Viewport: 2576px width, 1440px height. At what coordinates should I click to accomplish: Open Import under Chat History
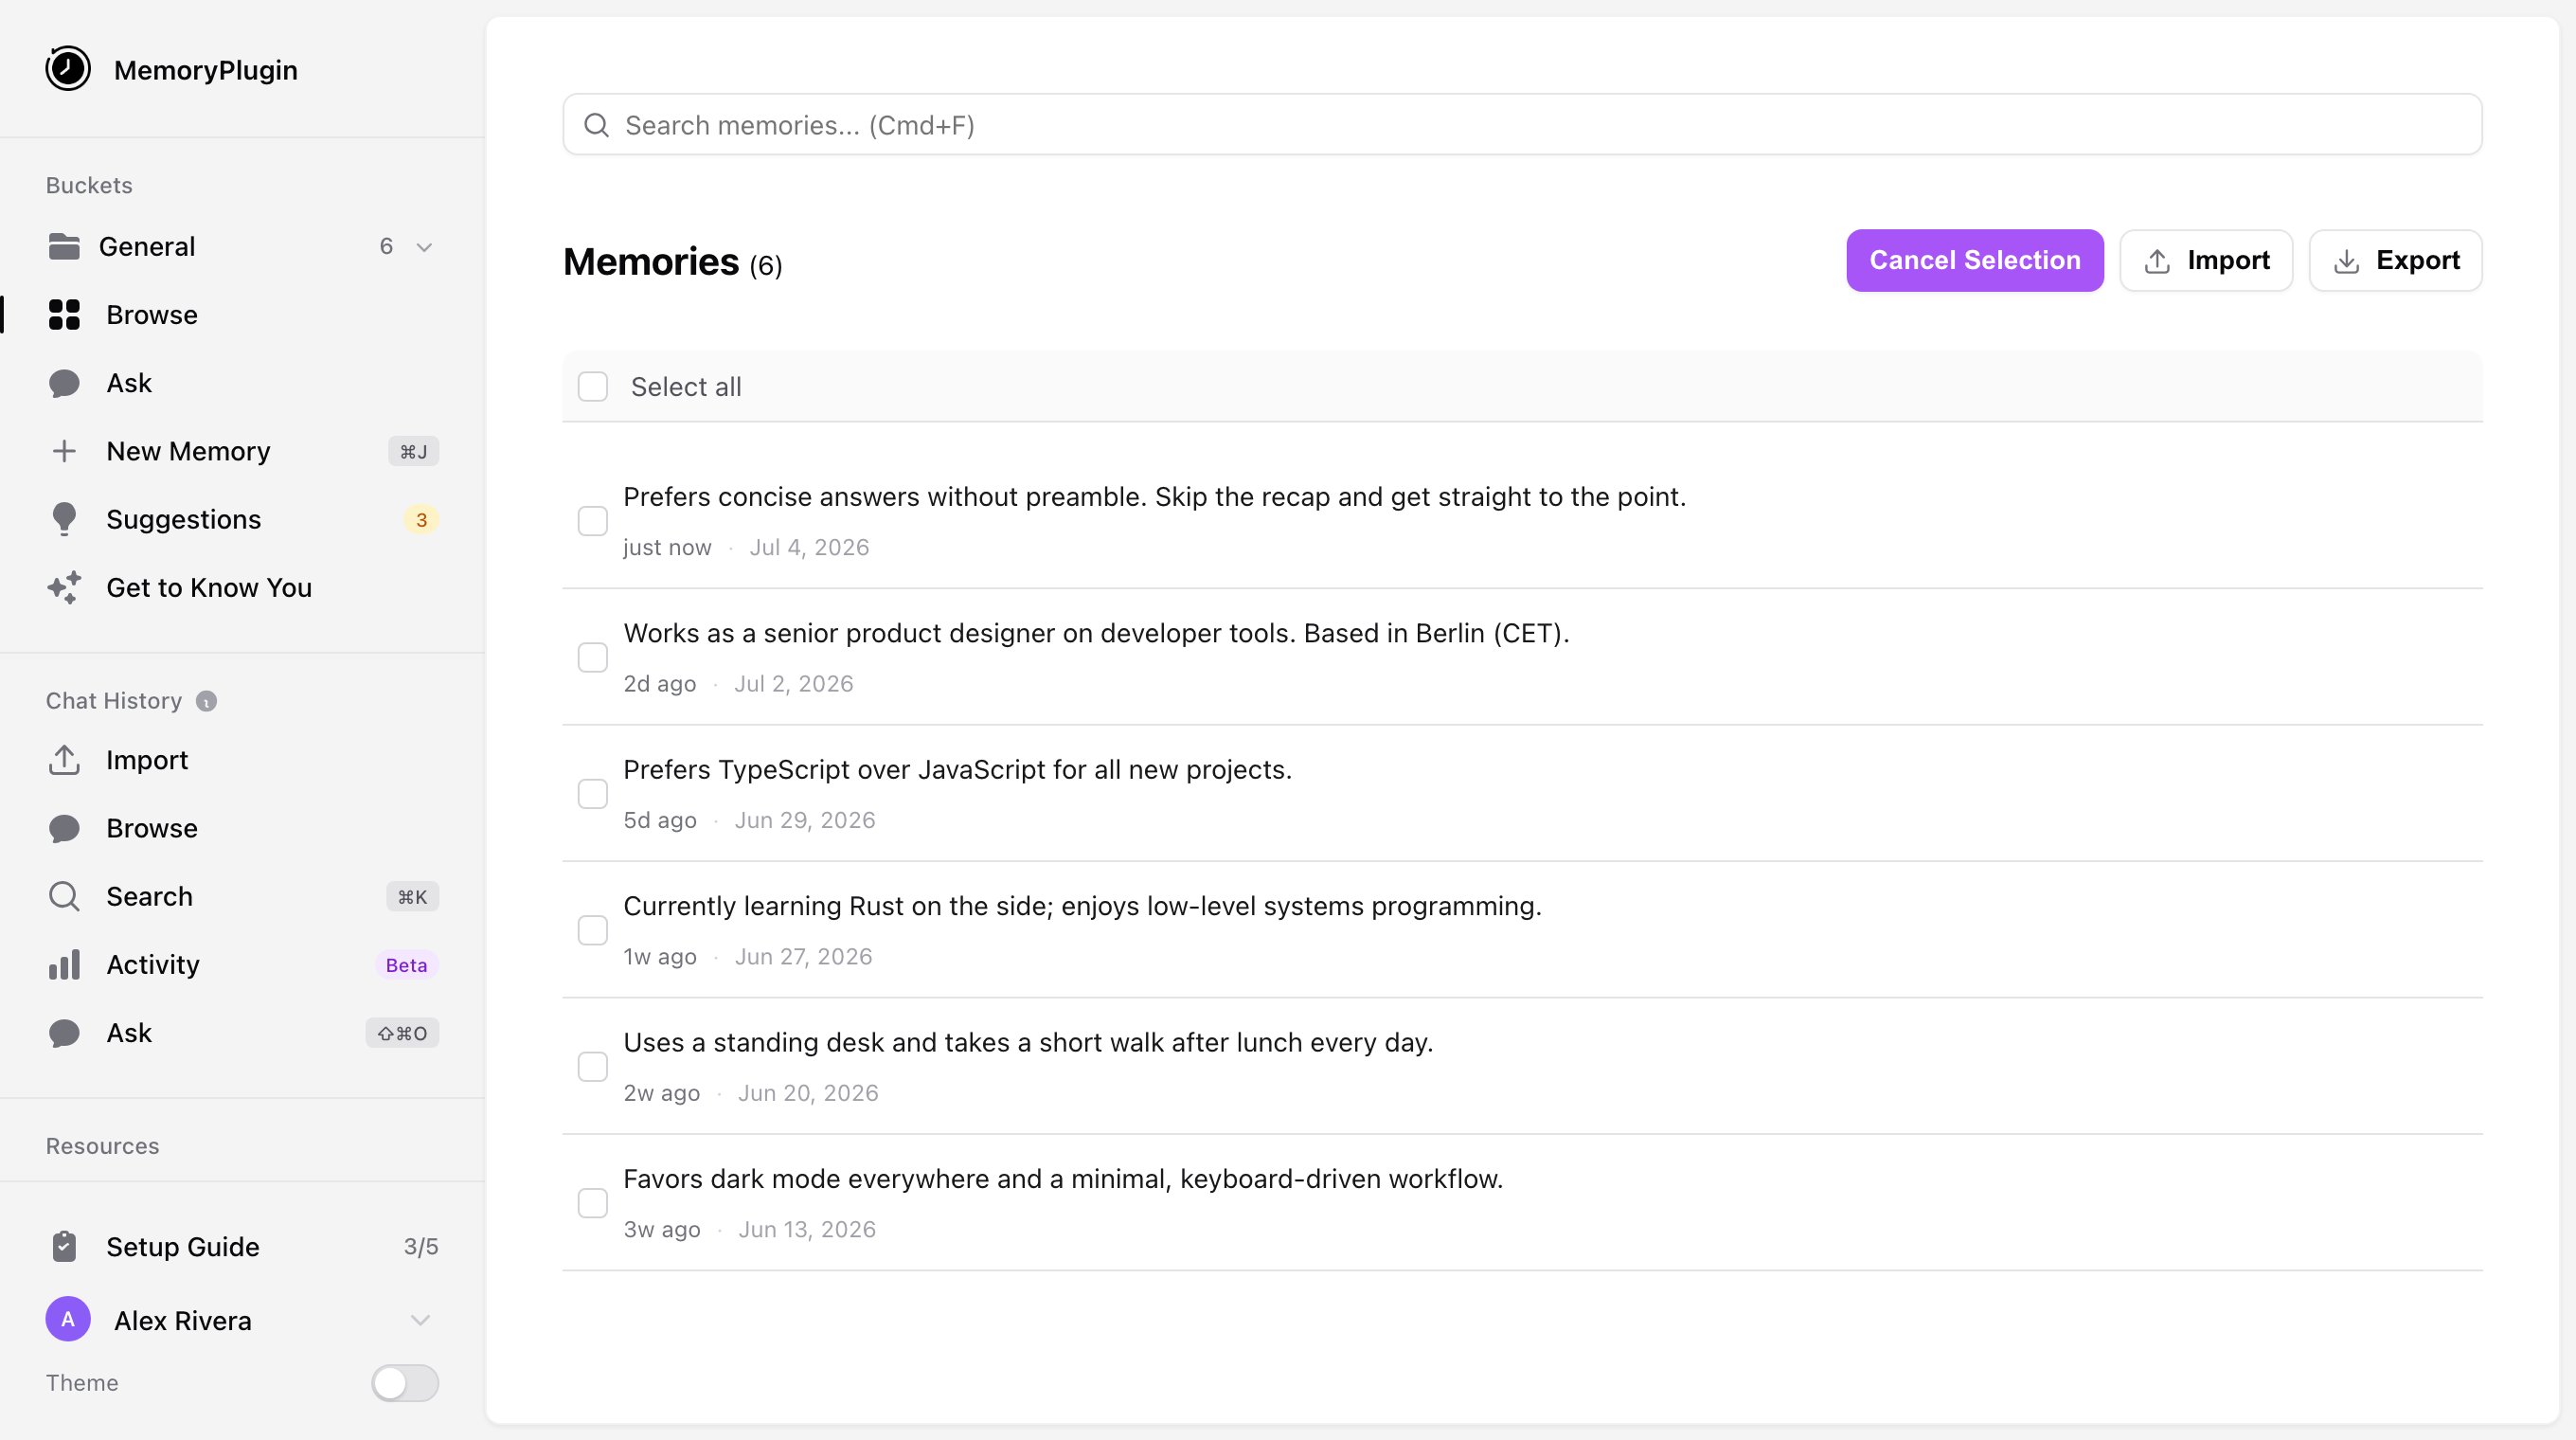pyautogui.click(x=242, y=760)
